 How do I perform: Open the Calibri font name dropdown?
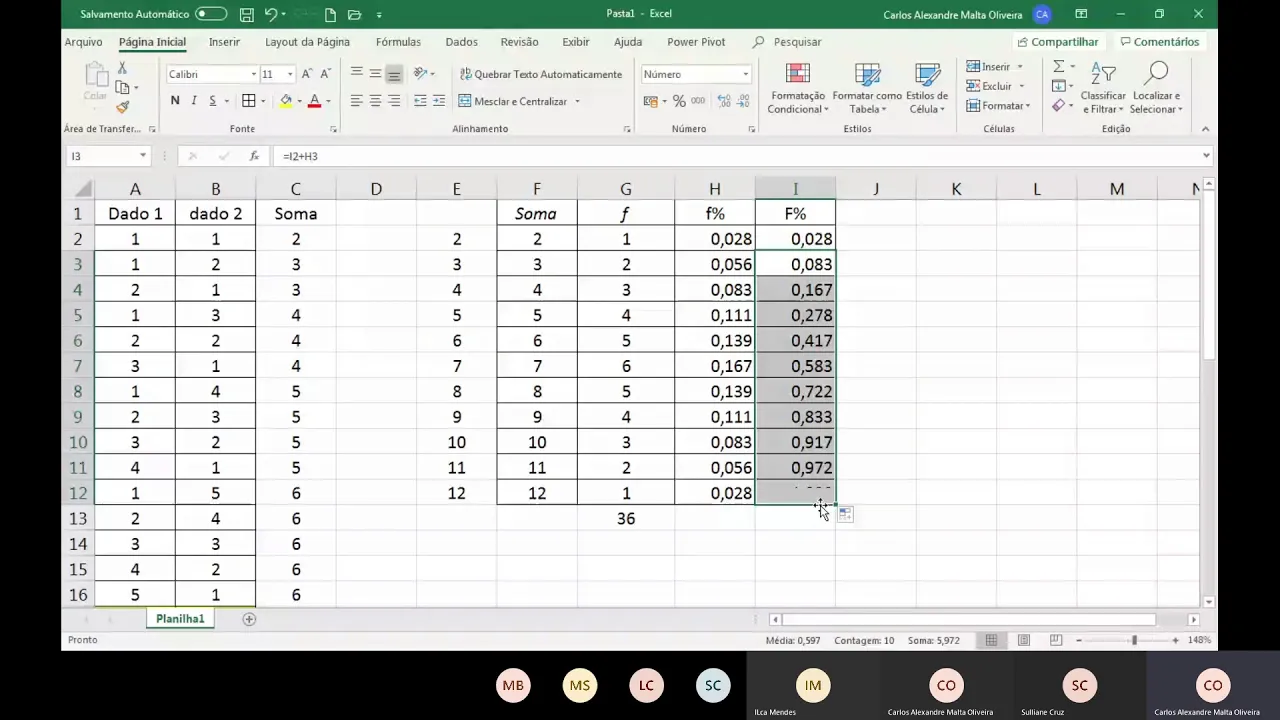click(253, 74)
